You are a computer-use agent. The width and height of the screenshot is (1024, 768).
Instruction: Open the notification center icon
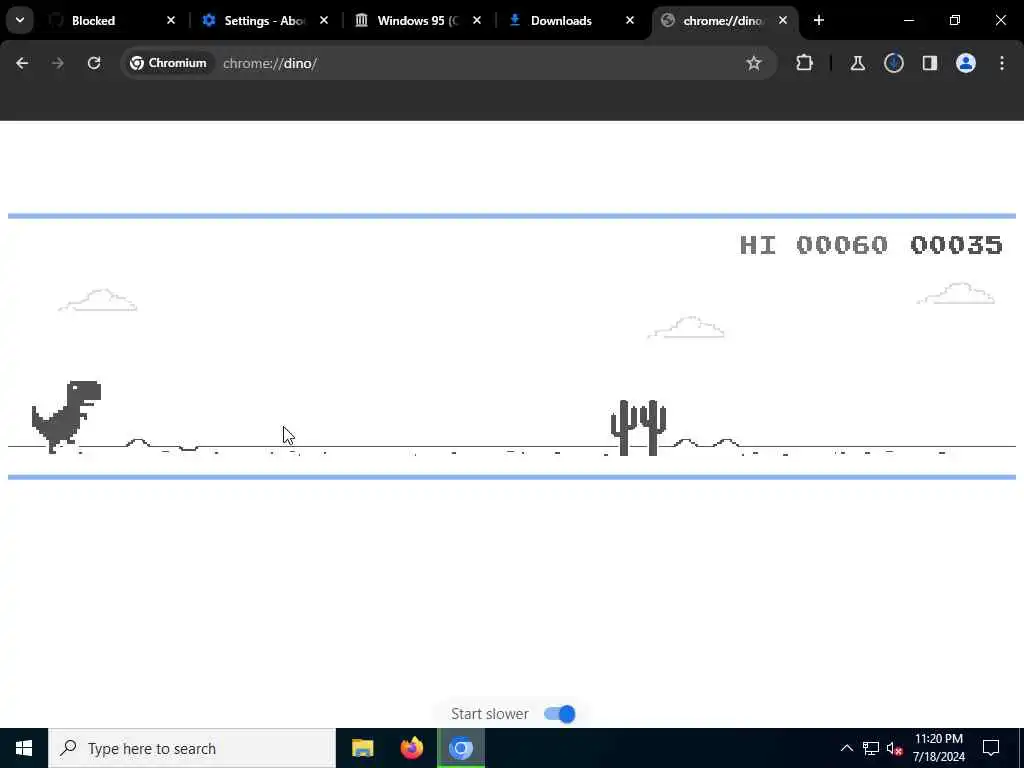(991, 748)
